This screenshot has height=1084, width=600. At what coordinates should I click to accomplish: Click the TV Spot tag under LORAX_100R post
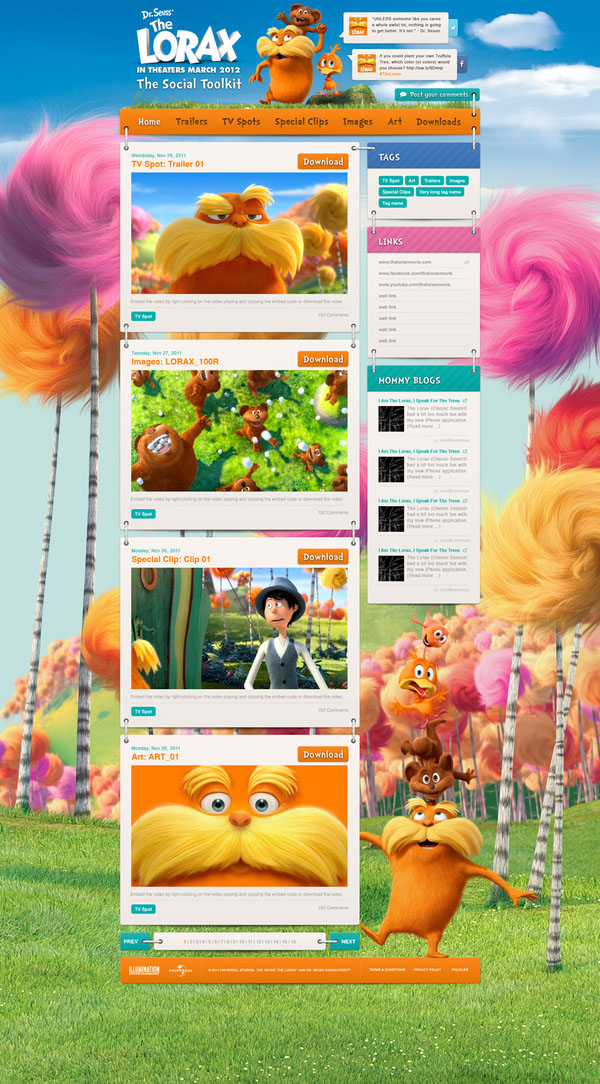pos(143,514)
